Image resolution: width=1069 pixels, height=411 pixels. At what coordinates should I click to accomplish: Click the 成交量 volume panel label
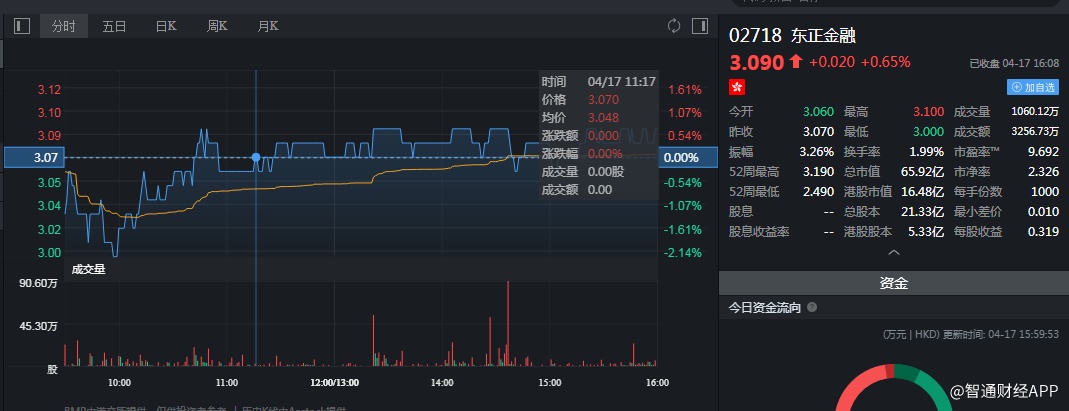pos(87,268)
